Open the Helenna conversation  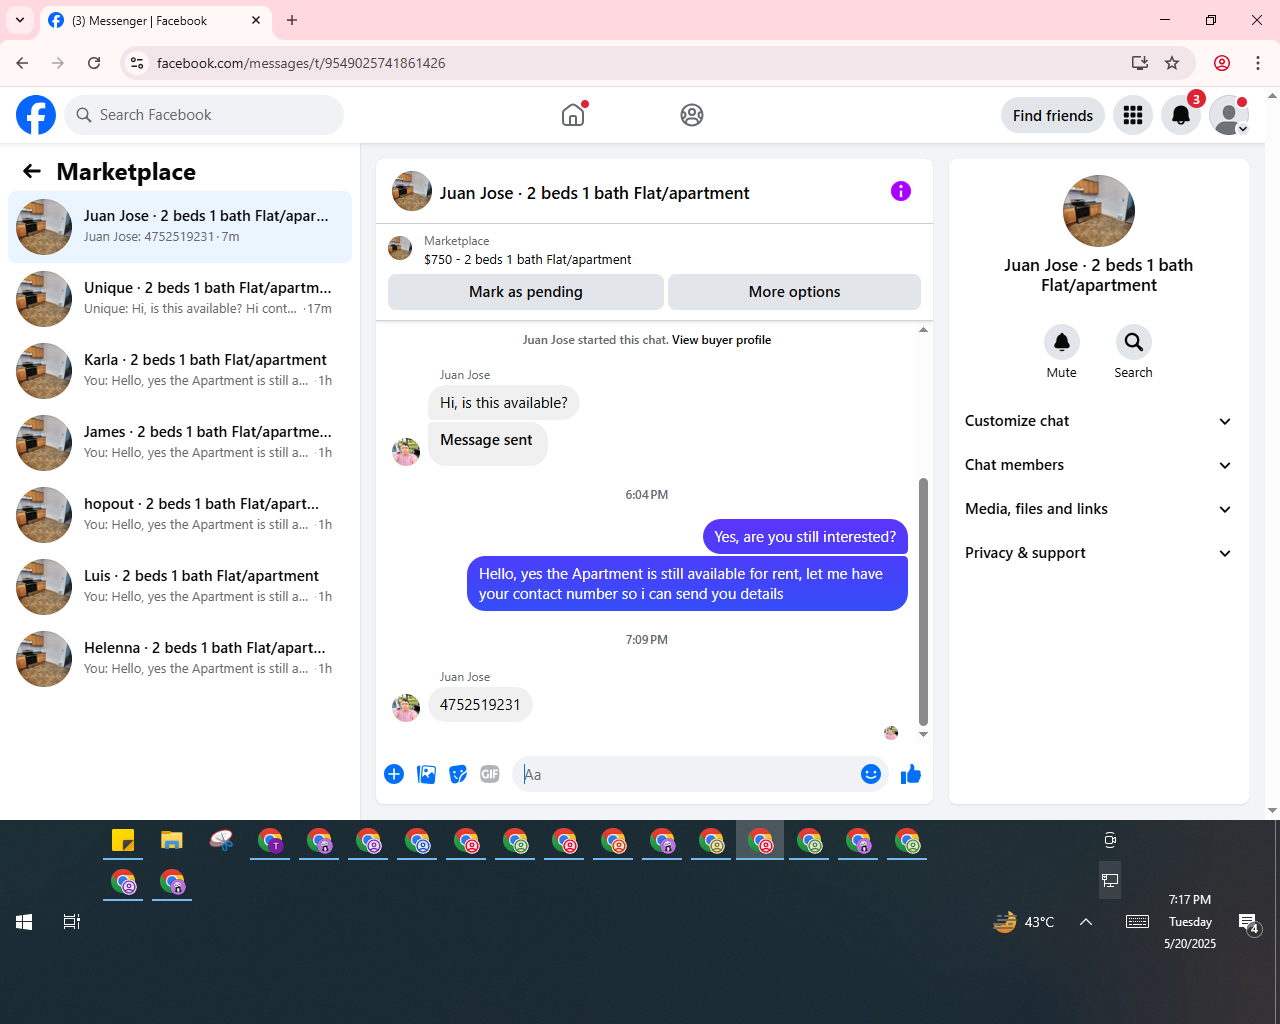(180, 659)
